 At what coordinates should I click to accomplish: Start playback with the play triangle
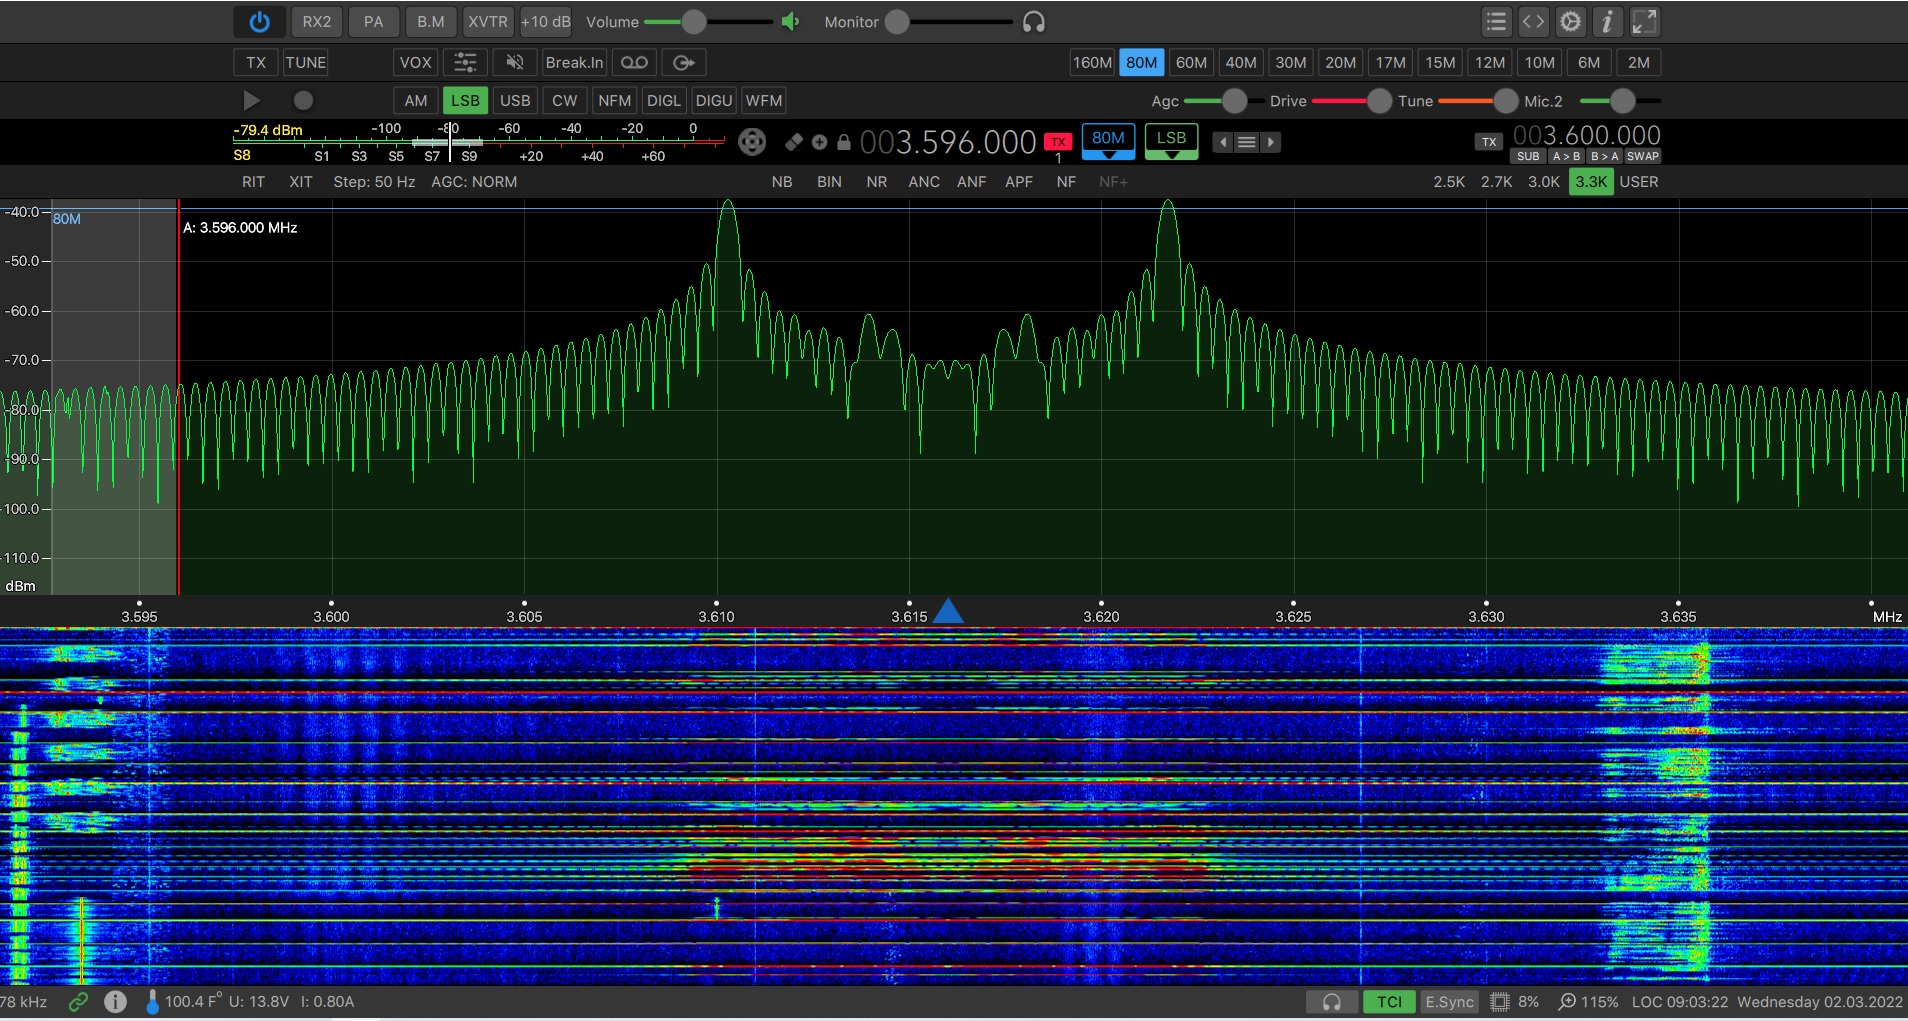(x=252, y=100)
